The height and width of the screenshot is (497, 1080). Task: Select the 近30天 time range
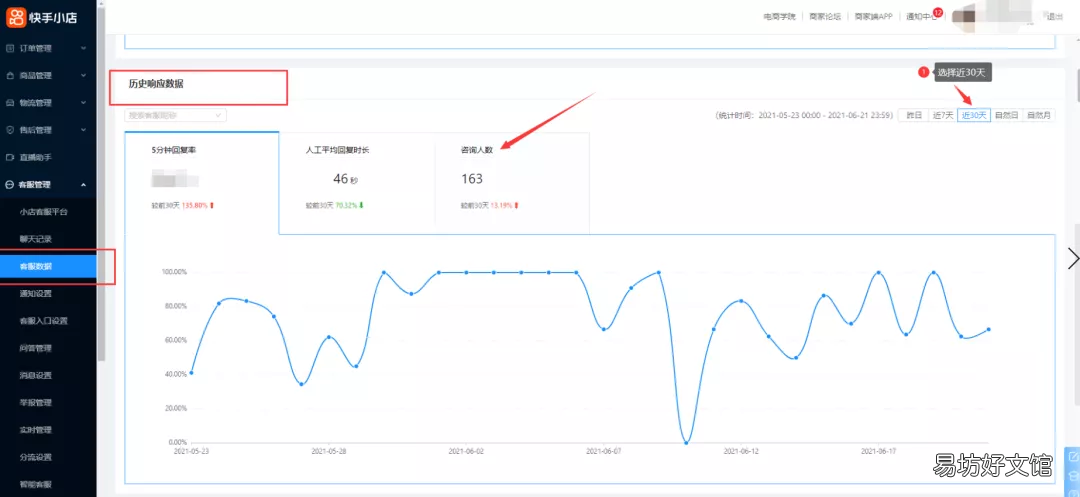974,116
